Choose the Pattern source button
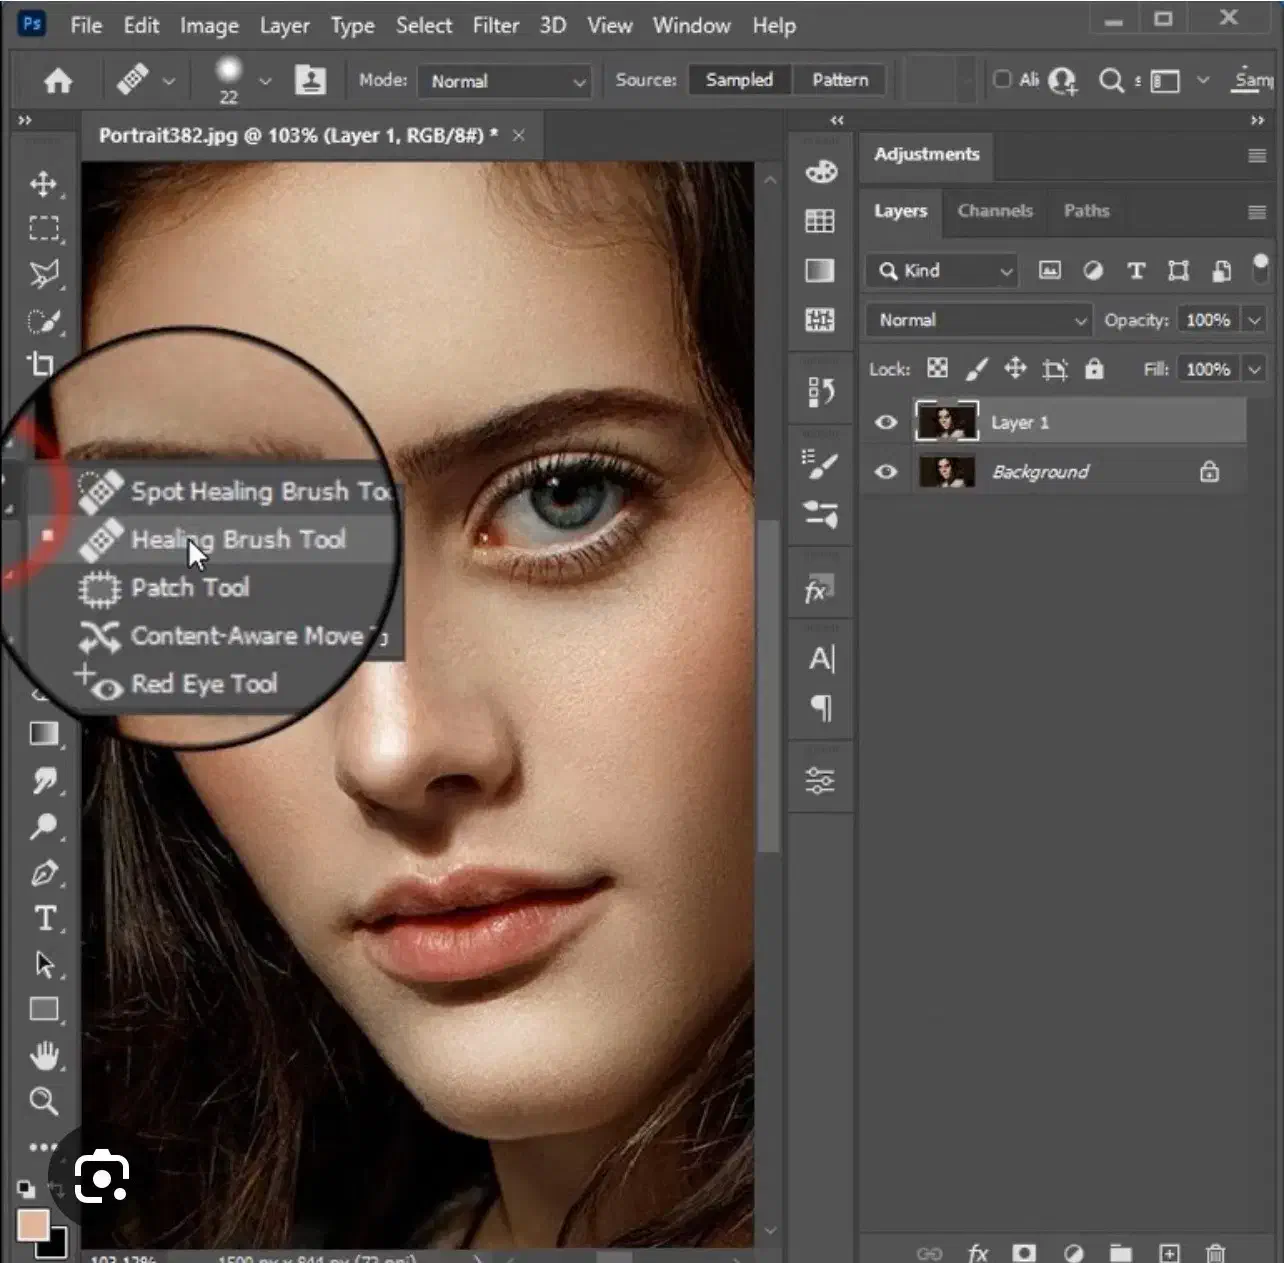The width and height of the screenshot is (1284, 1263). pyautogui.click(x=839, y=80)
